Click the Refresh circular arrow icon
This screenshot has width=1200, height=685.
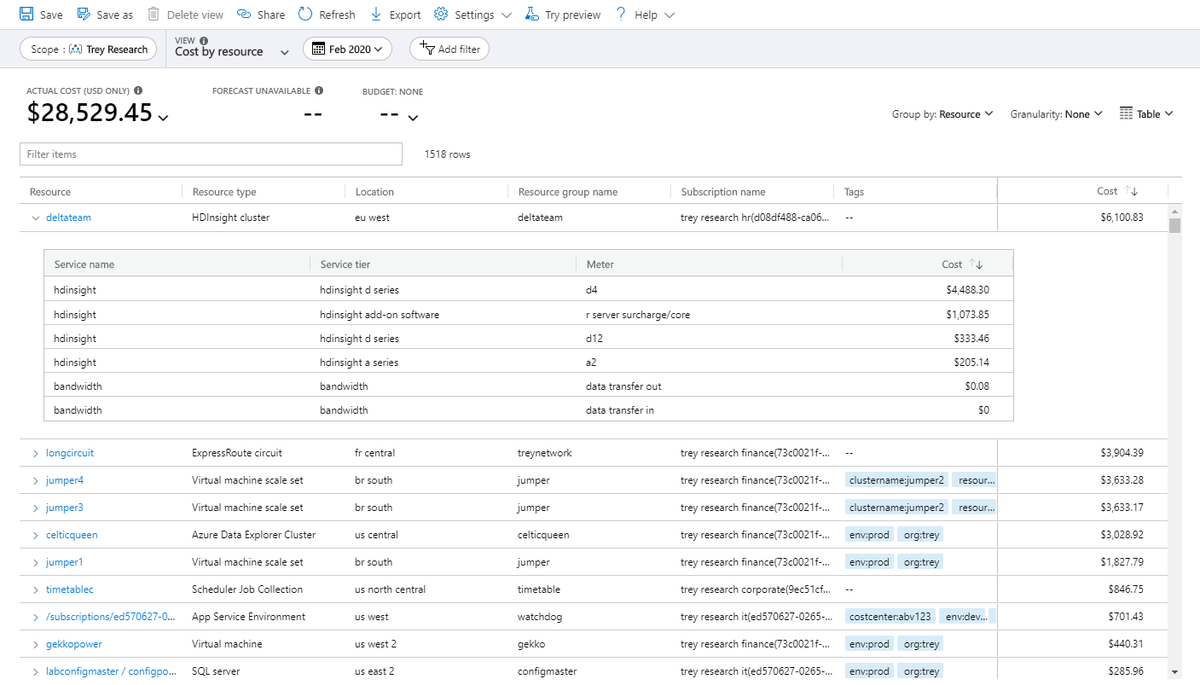coord(306,15)
